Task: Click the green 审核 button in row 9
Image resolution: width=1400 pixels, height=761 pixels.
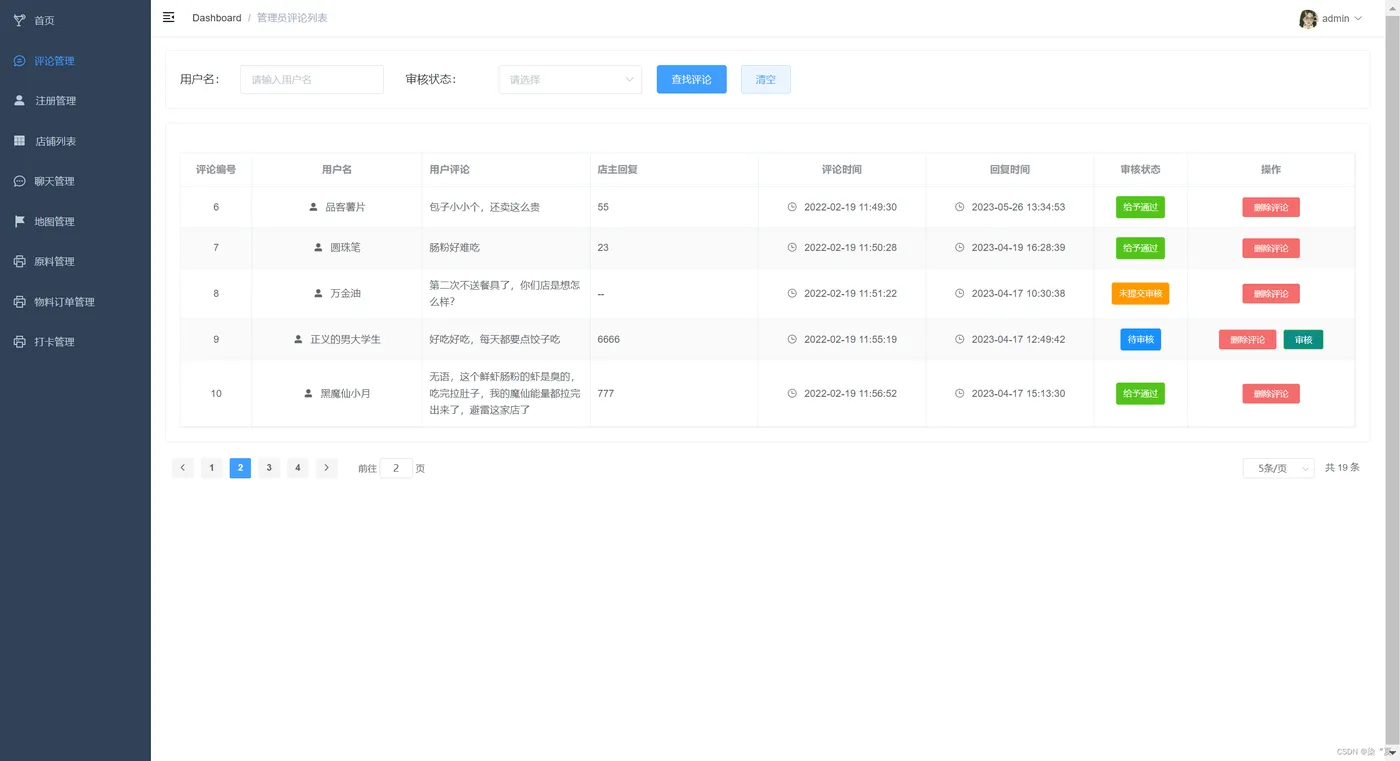Action: (x=1303, y=339)
